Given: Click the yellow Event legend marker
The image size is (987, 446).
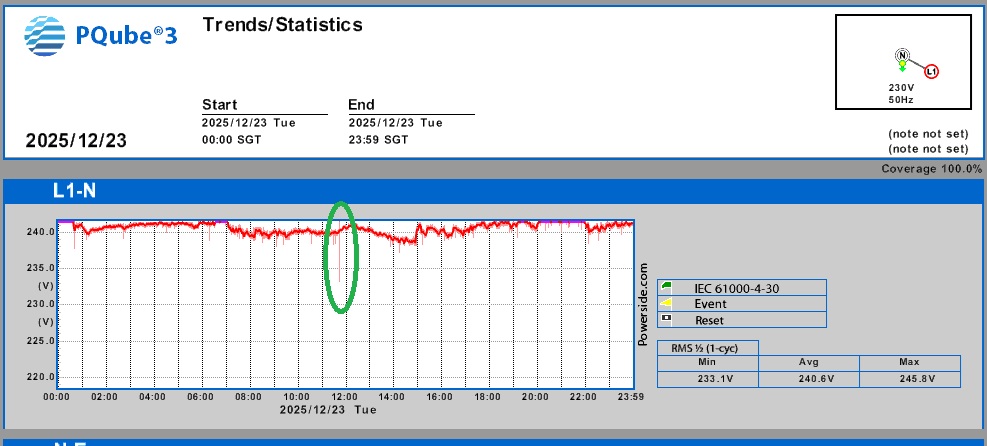Looking at the screenshot, I should (x=668, y=304).
